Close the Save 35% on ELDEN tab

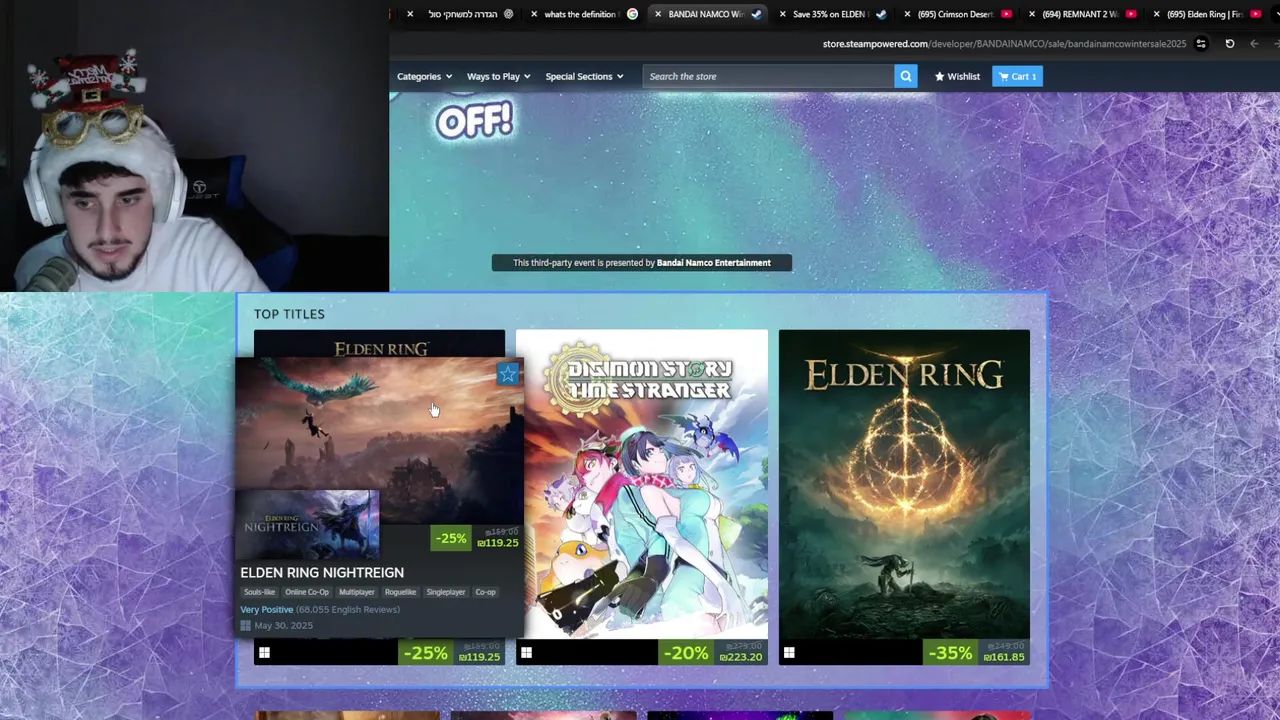[783, 14]
